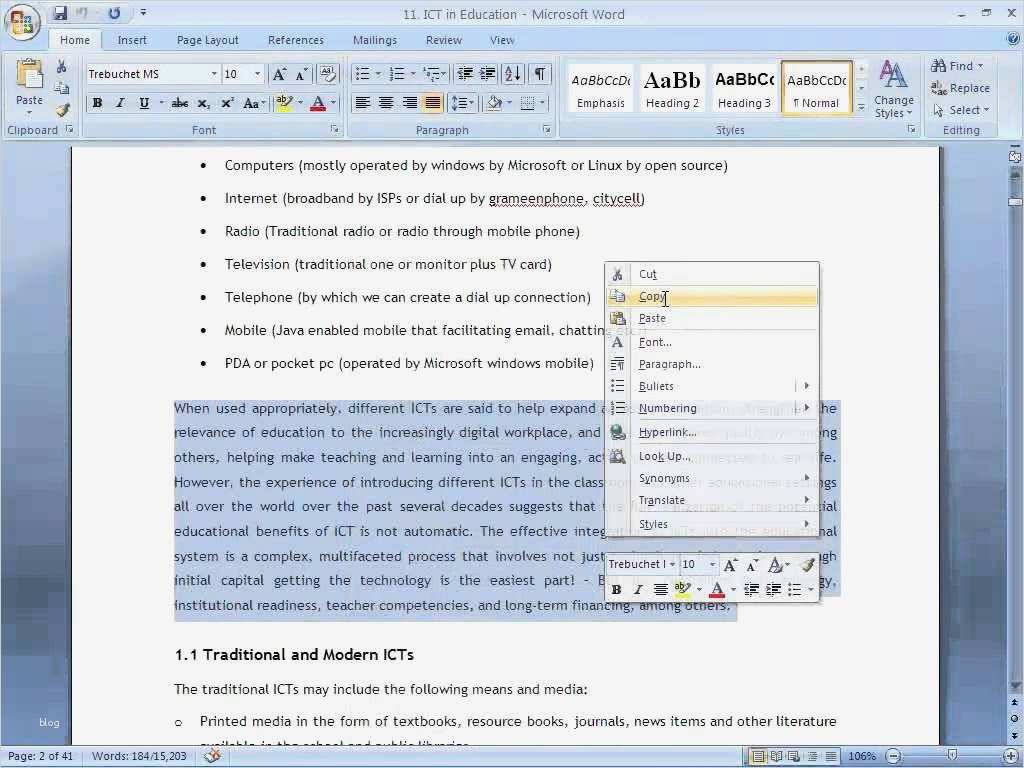1024x768 pixels.
Task: Click the subscript icon
Action: pyautogui.click(x=203, y=102)
